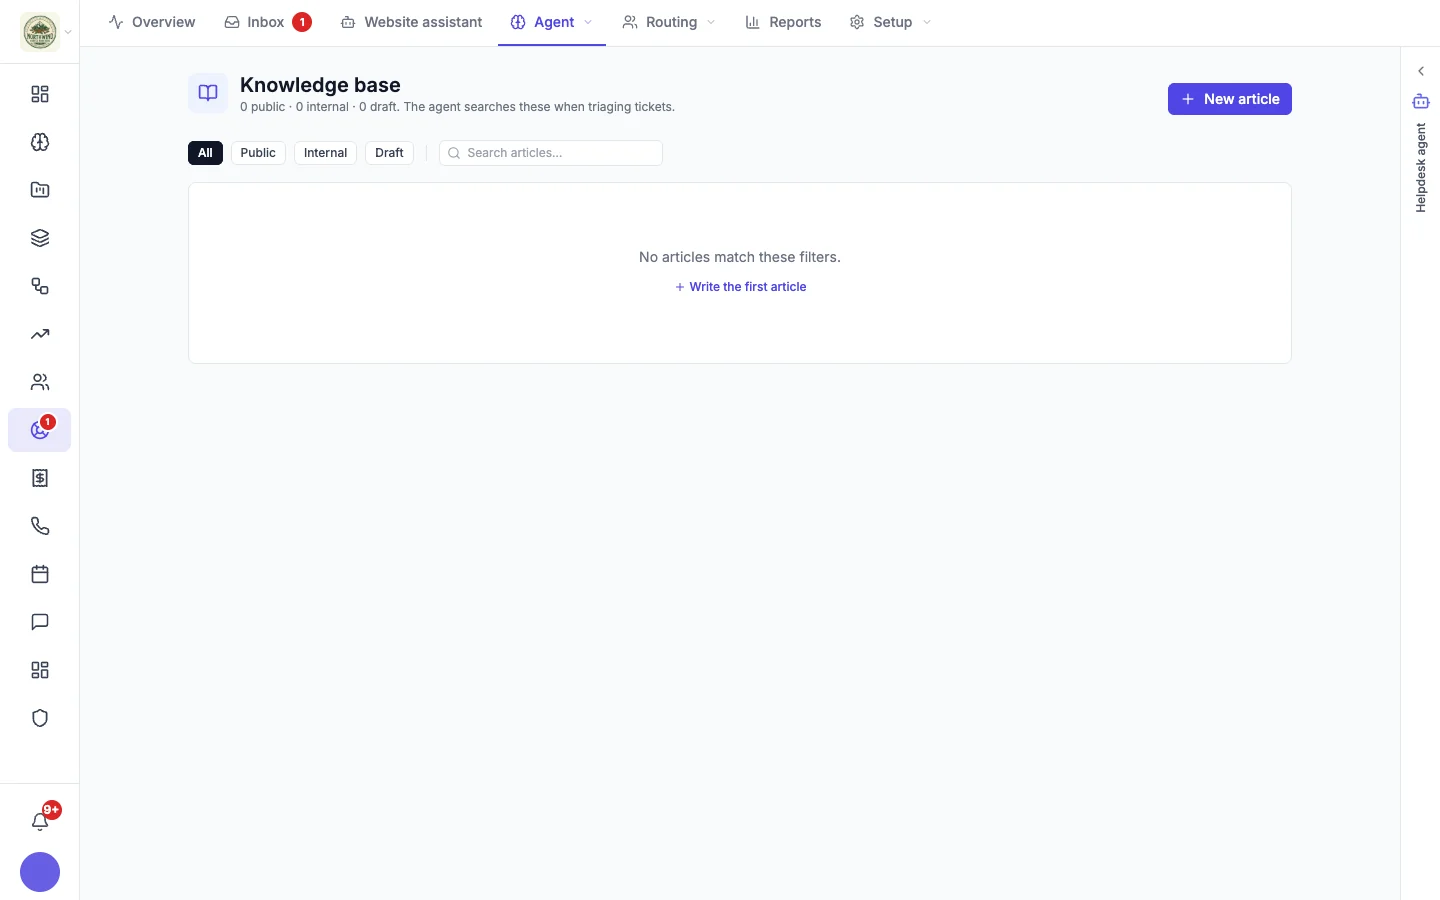The height and width of the screenshot is (900, 1440).
Task: Open notifications bell with 9+ badge
Action: point(40,820)
